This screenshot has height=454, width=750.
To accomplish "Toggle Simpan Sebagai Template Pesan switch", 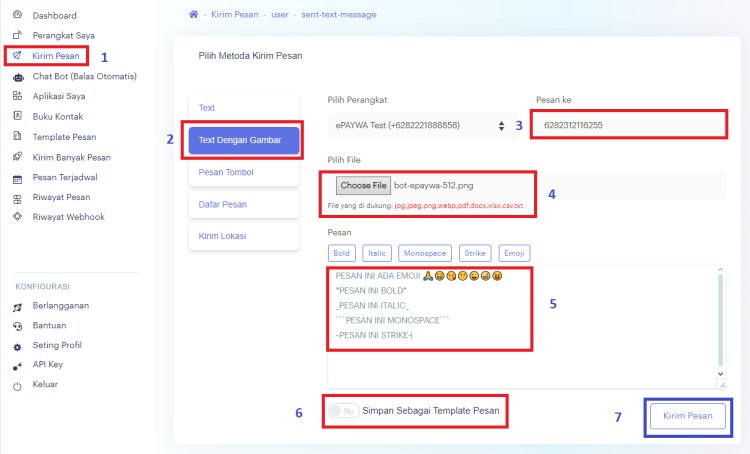I will 343,410.
